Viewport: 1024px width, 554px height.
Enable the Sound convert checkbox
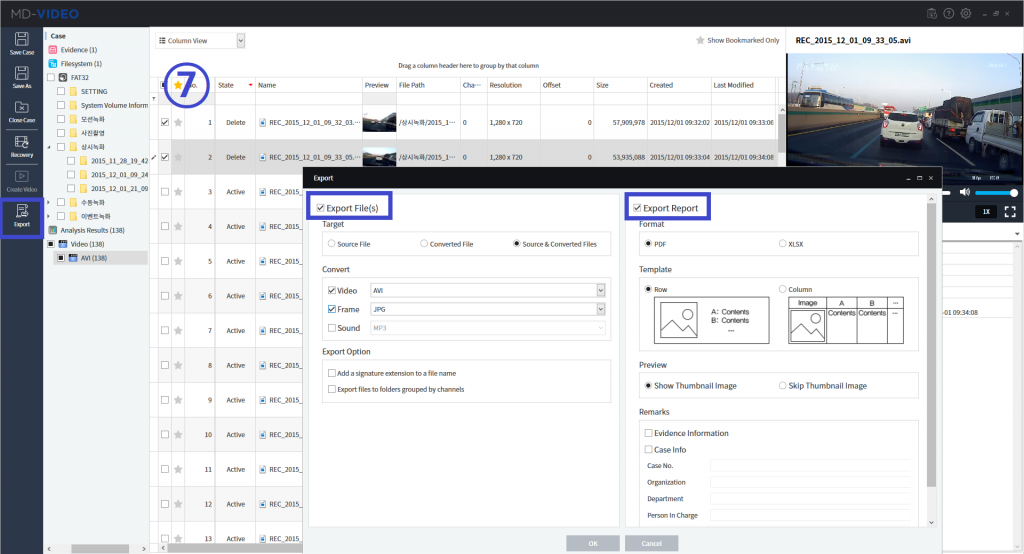coord(332,328)
